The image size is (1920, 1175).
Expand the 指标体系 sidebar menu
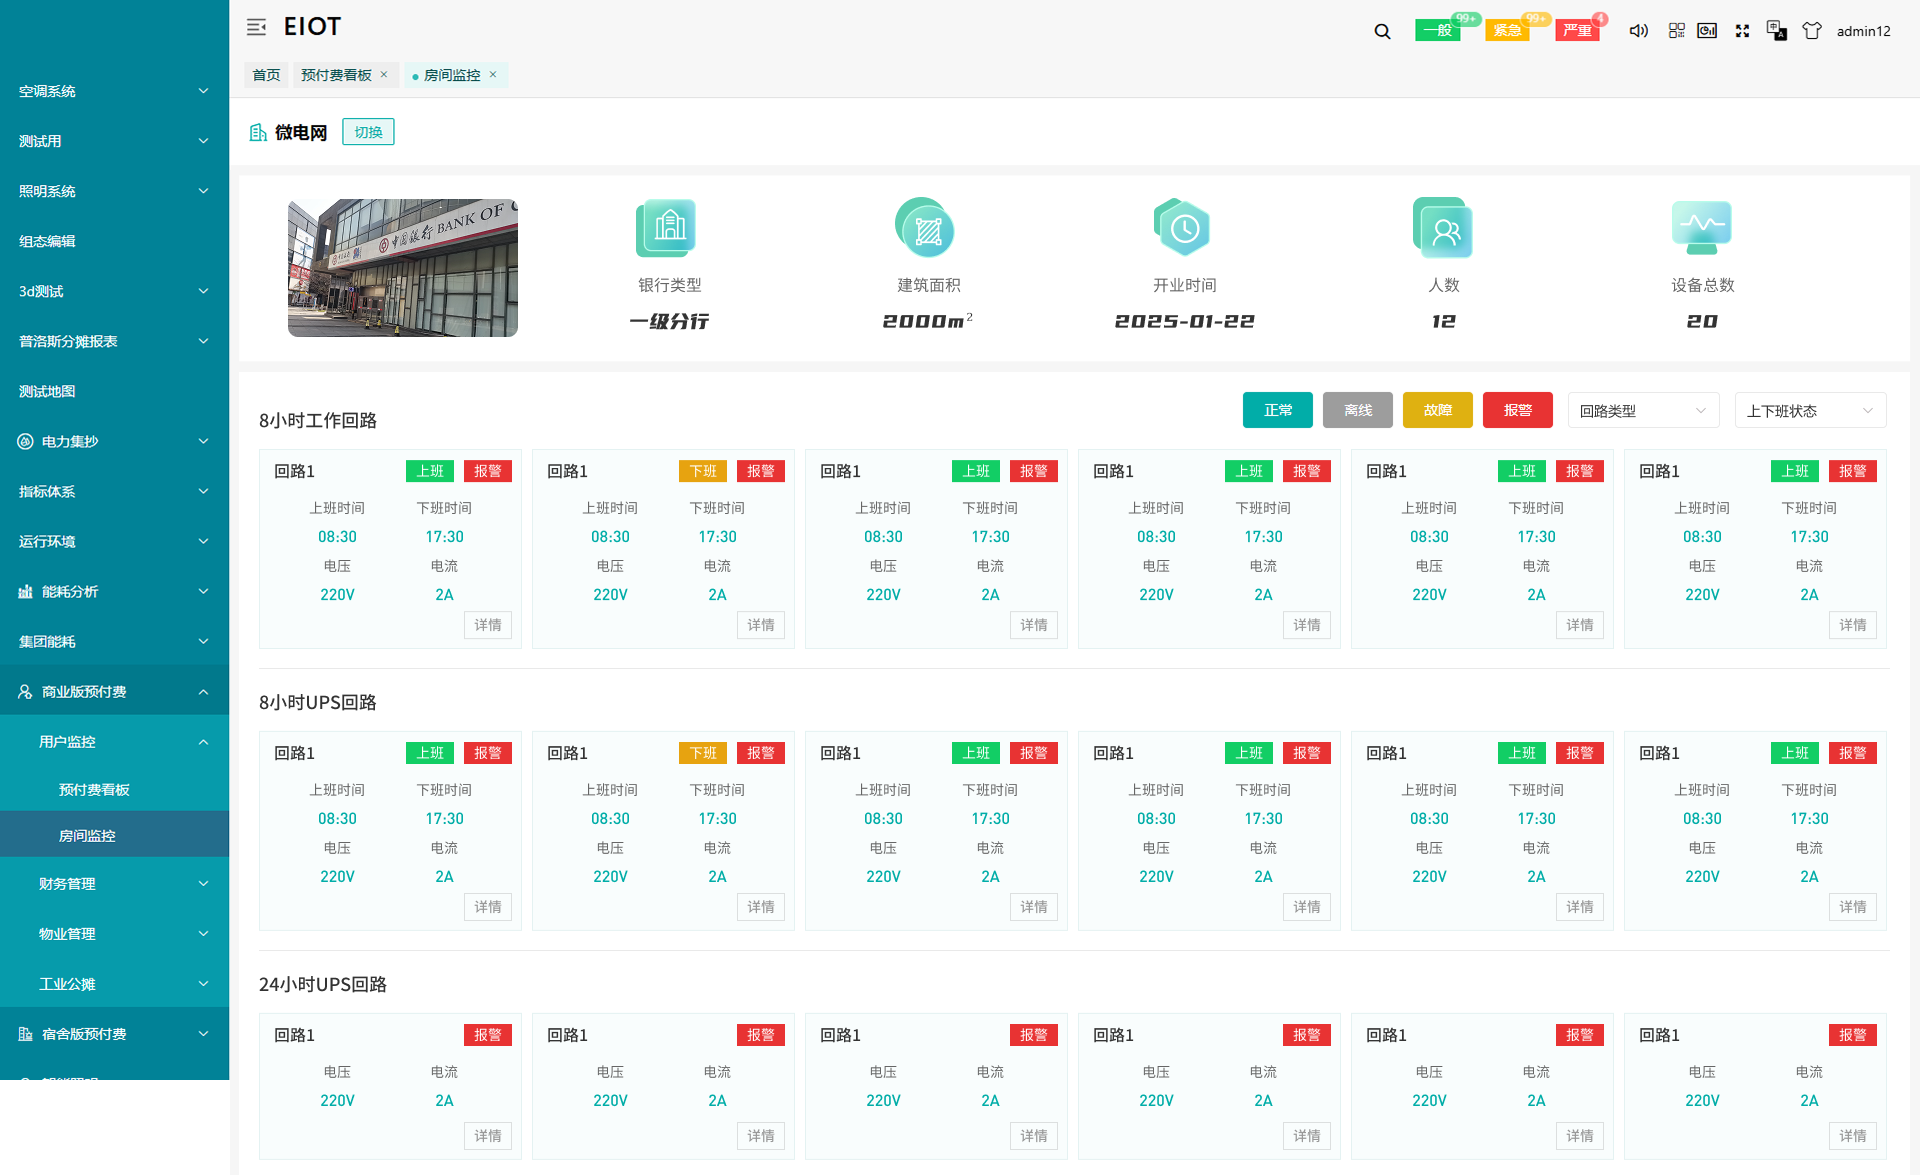(x=114, y=491)
